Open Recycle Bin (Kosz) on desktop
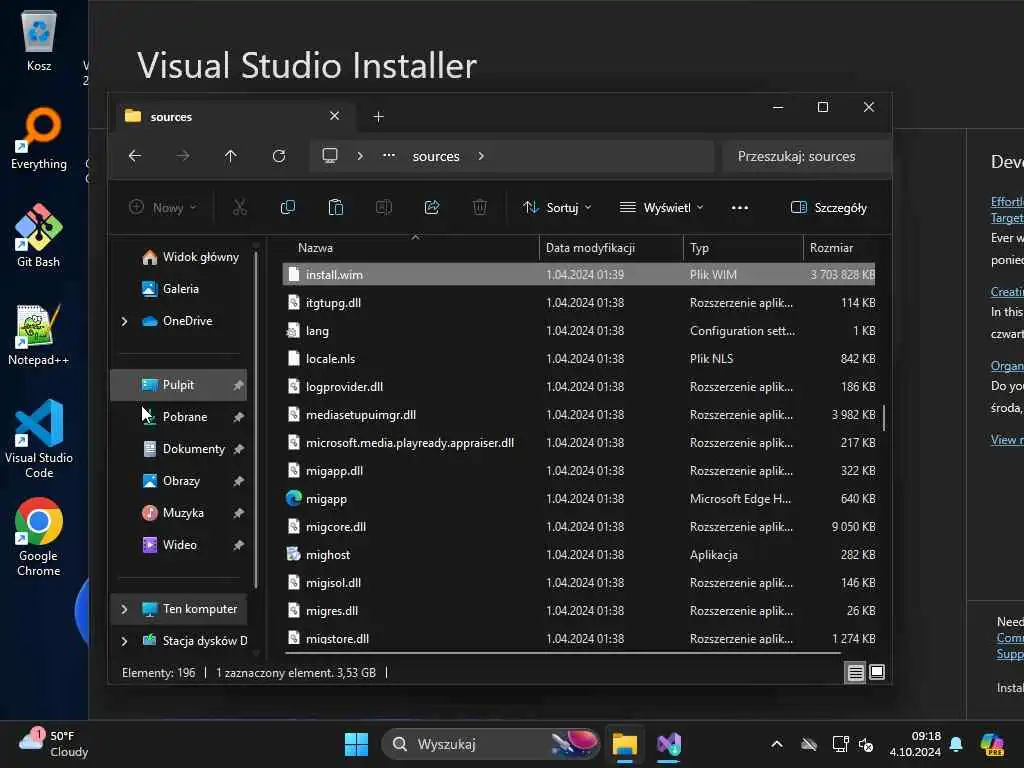Image resolution: width=1024 pixels, height=768 pixels. (39, 39)
